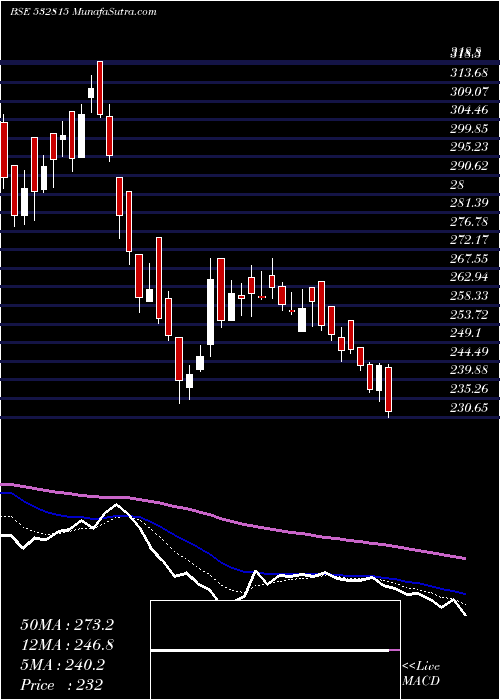Click the 235.26 price label
Screen dimensions: 500x700
[x=469, y=389]
